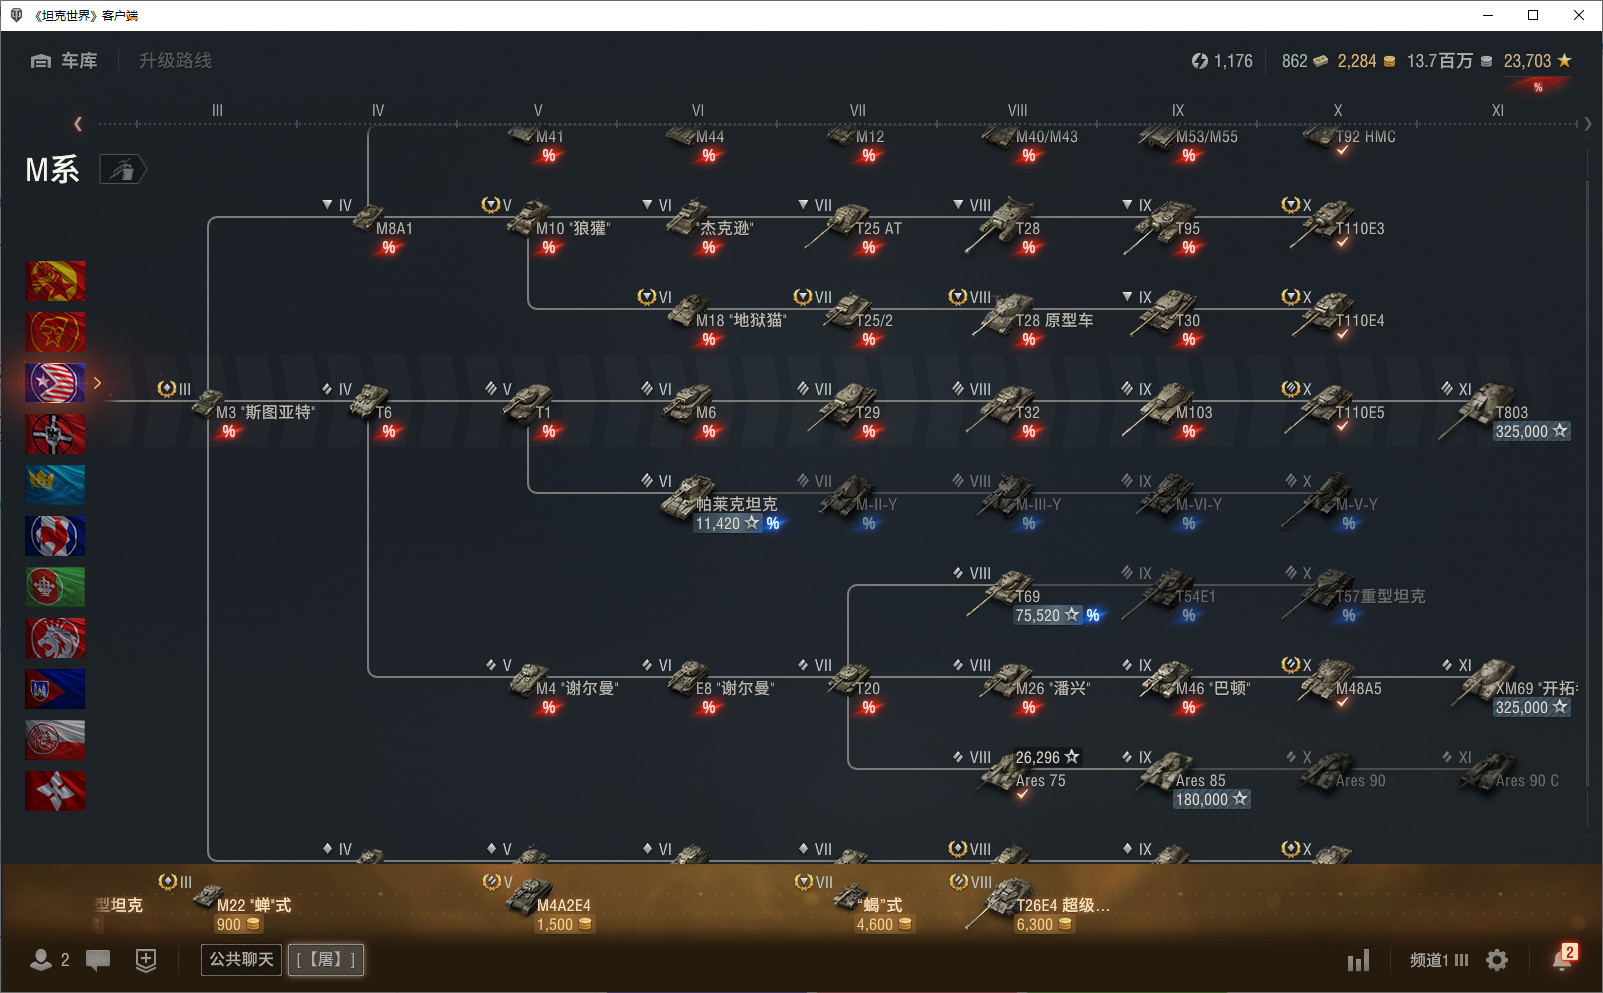Click the star experience icon beside 23,703
This screenshot has height=993, width=1603.
(x=1564, y=60)
